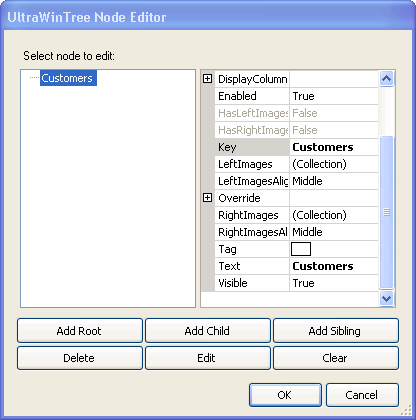Delete the selected node
Image resolution: width=416 pixels, height=420 pixels.
(x=80, y=358)
